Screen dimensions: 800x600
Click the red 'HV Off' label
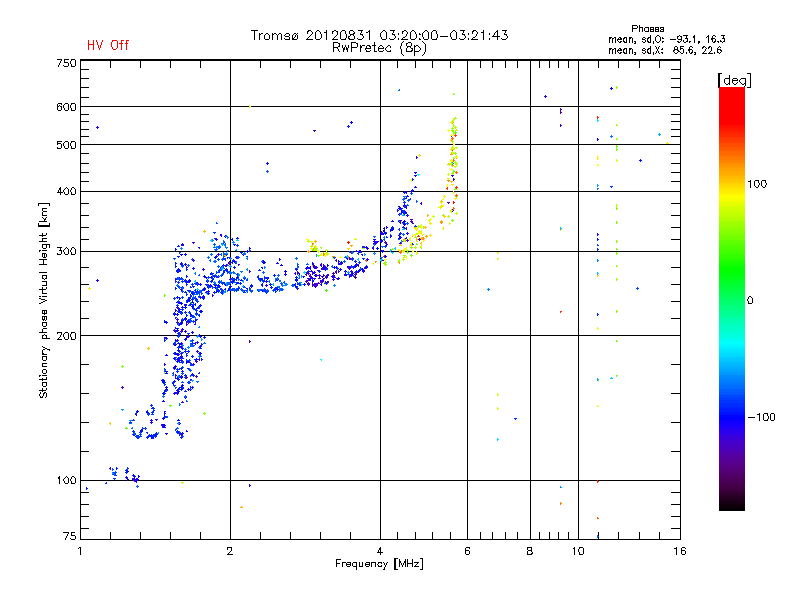pos(108,45)
